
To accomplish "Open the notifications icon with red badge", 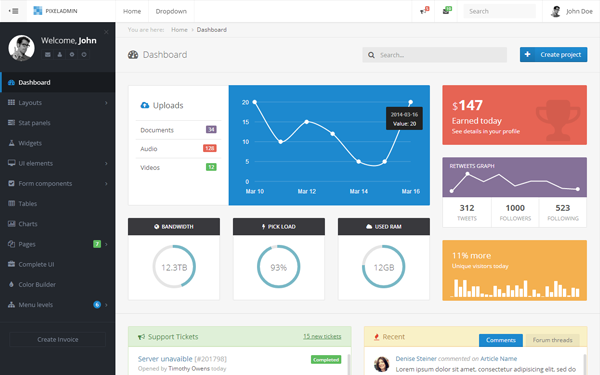I will (x=424, y=11).
